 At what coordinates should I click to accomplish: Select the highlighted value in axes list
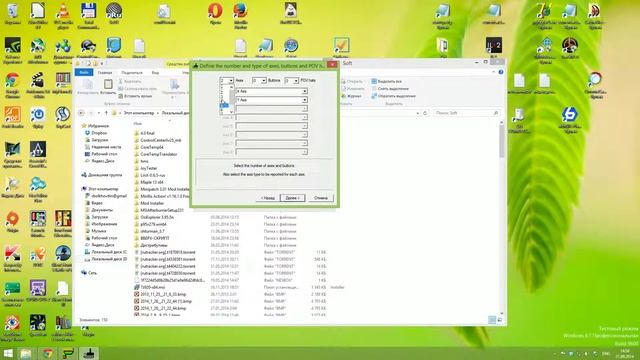(x=224, y=105)
